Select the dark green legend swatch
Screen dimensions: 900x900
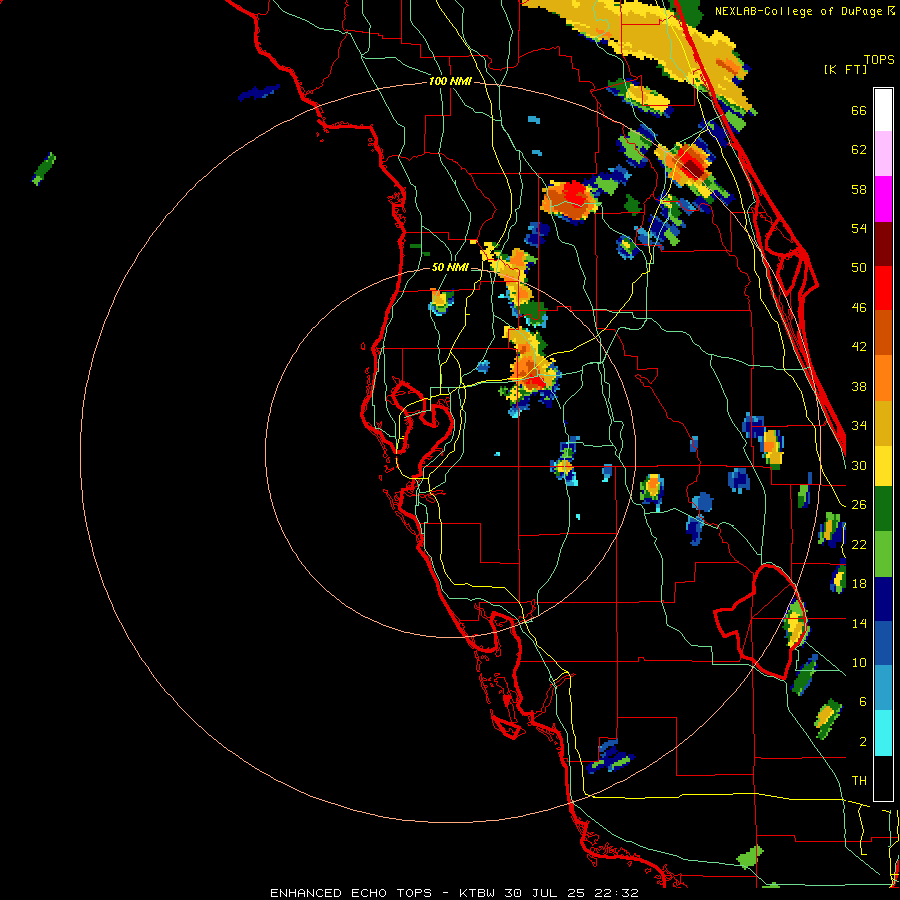pos(883,508)
